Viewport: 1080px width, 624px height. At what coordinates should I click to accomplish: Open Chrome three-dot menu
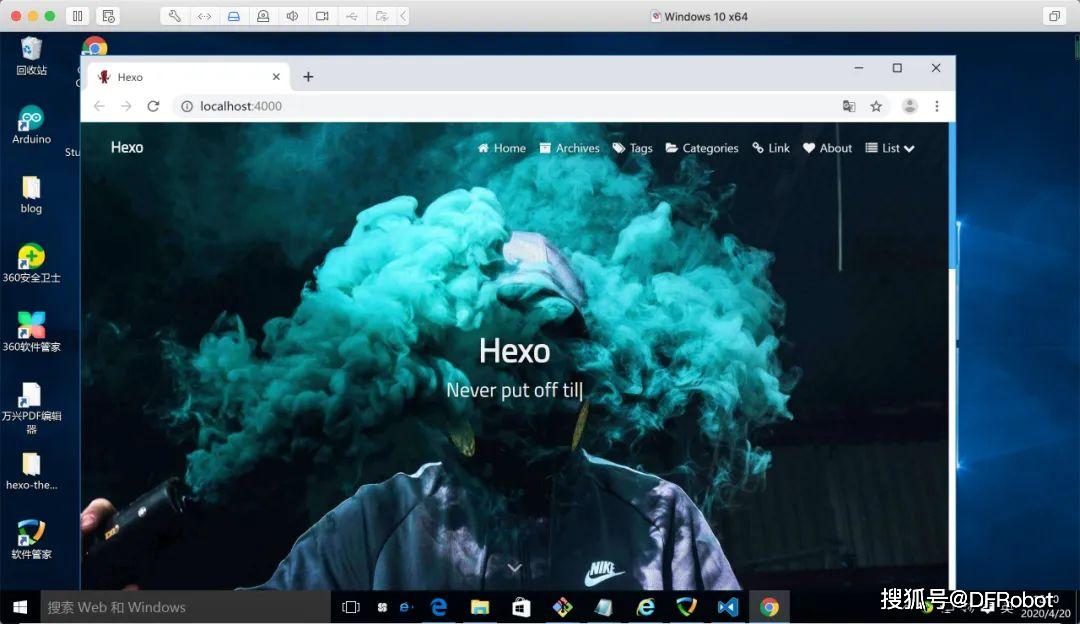tap(936, 106)
